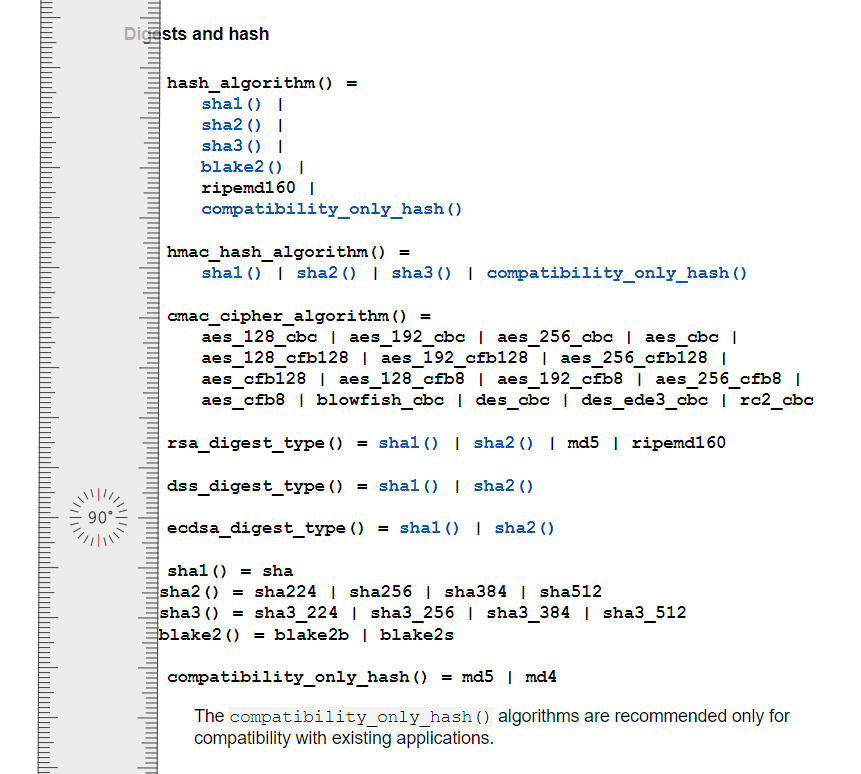The image size is (861, 774).
Task: Click the 'aes_256_cfb128' cipher name
Action: 634,358
